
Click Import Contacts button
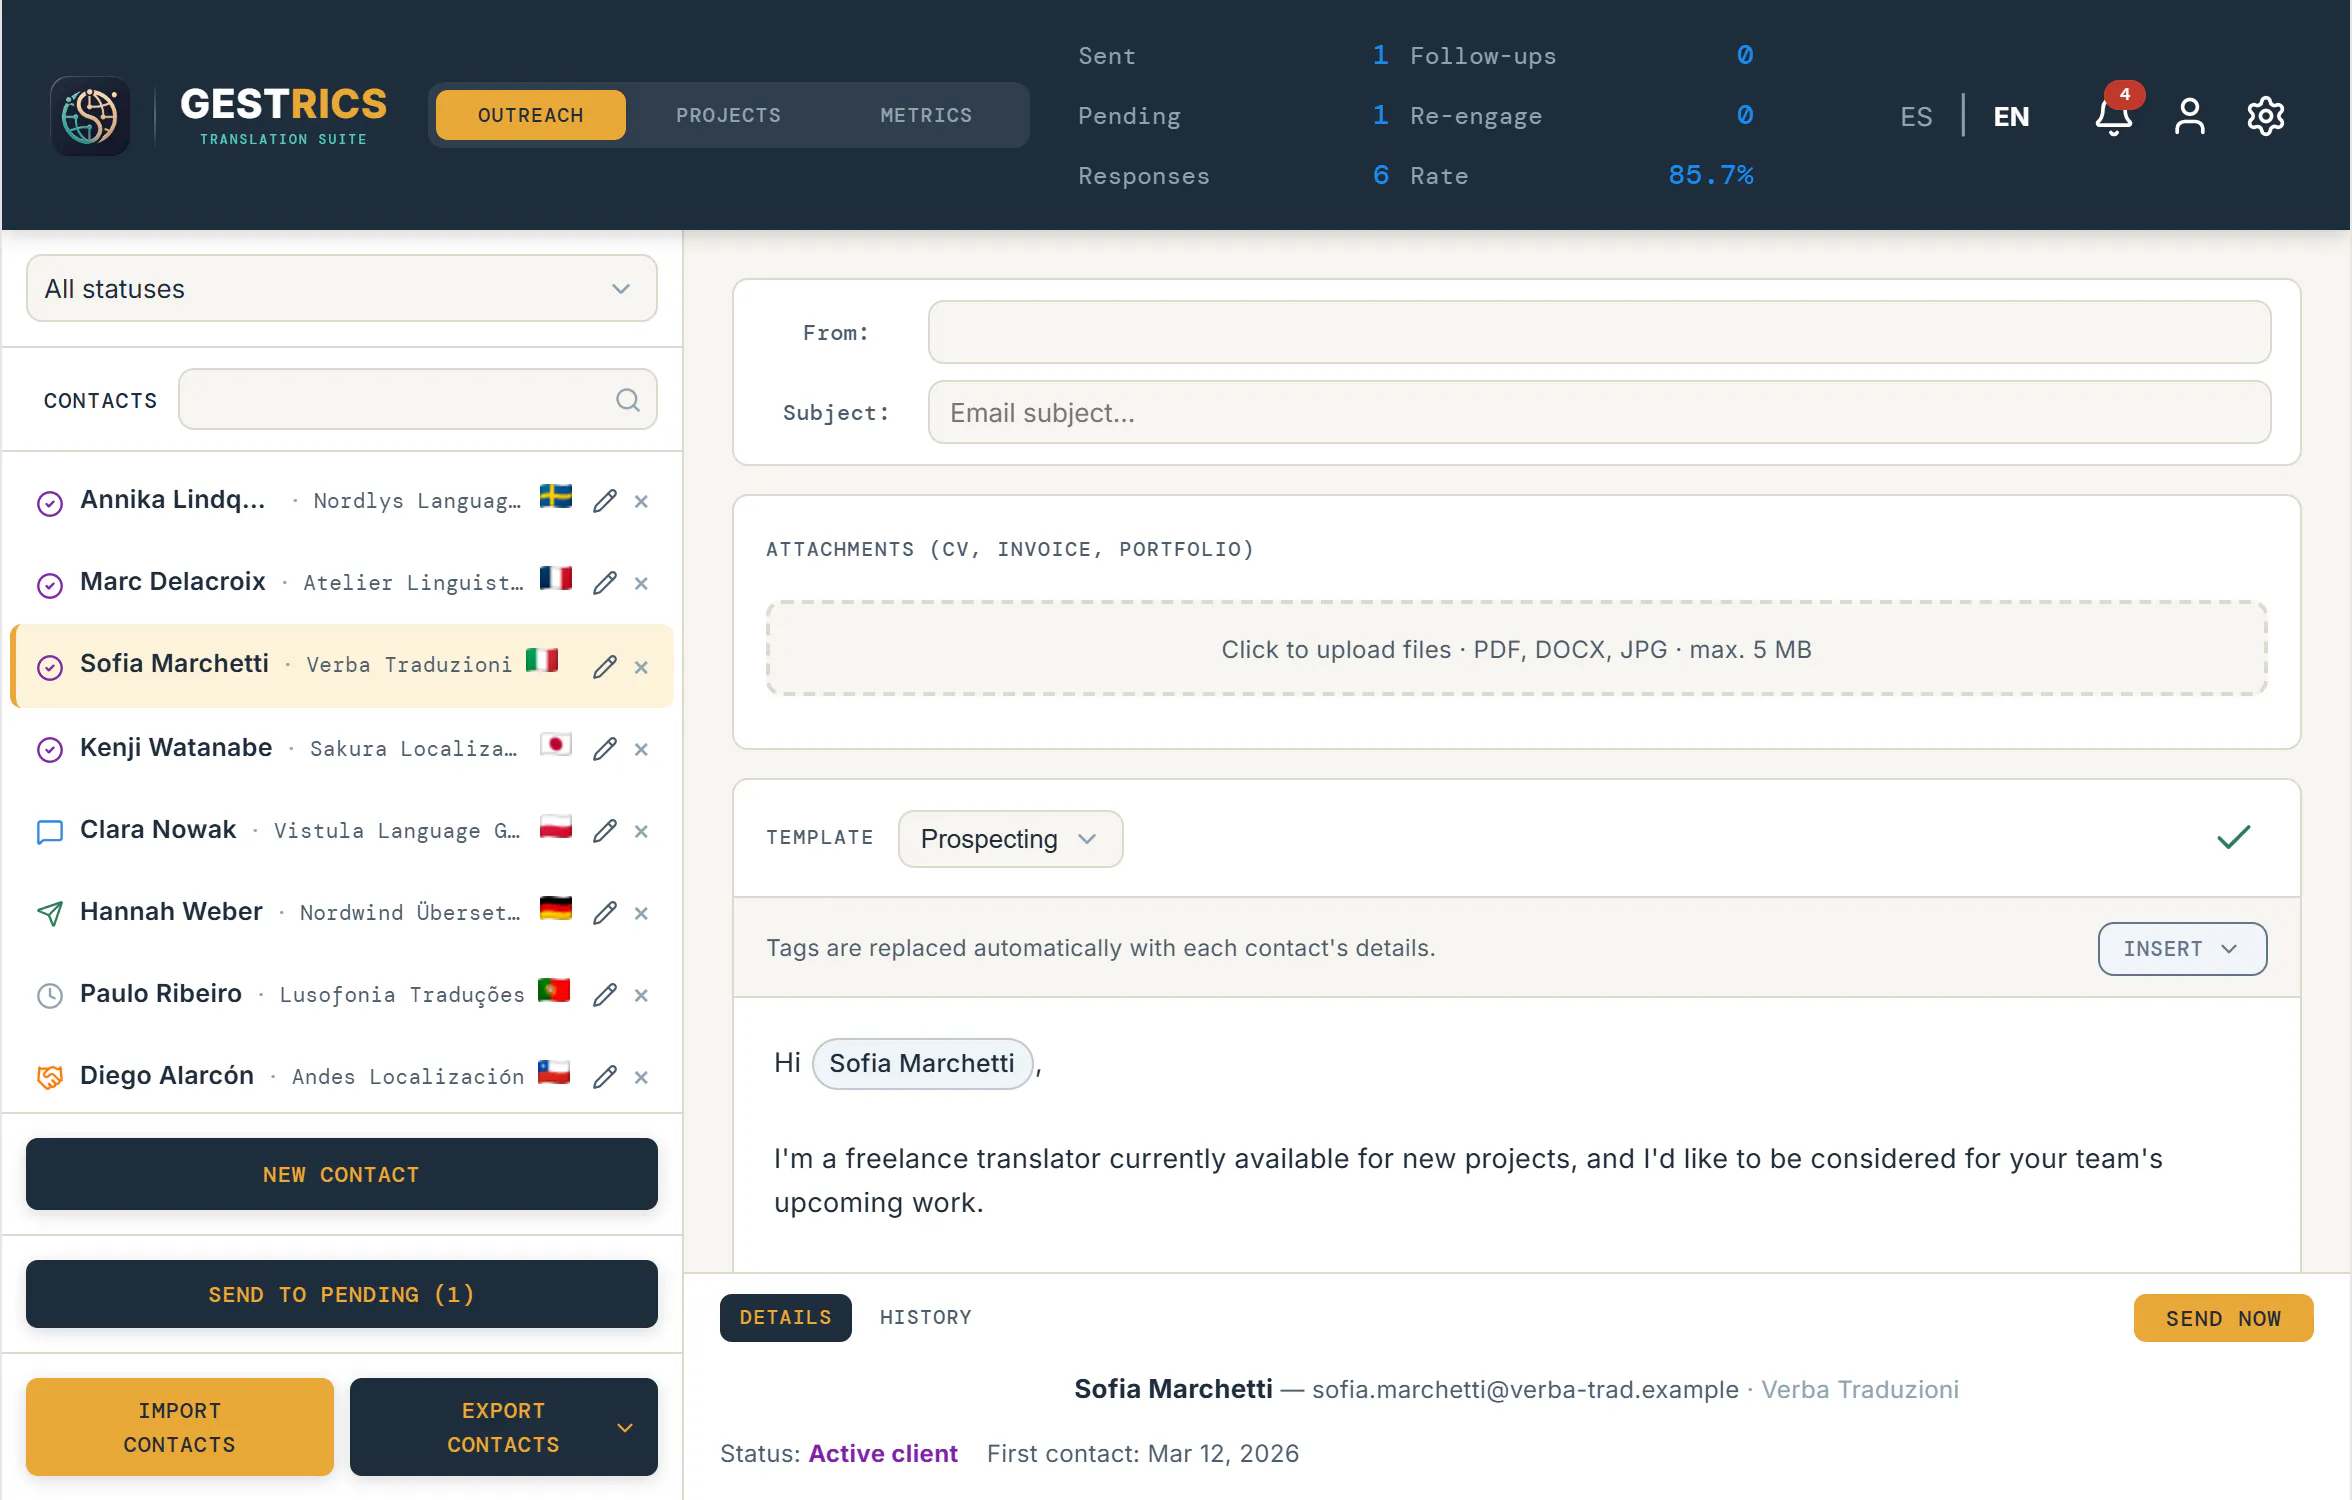pyautogui.click(x=180, y=1428)
